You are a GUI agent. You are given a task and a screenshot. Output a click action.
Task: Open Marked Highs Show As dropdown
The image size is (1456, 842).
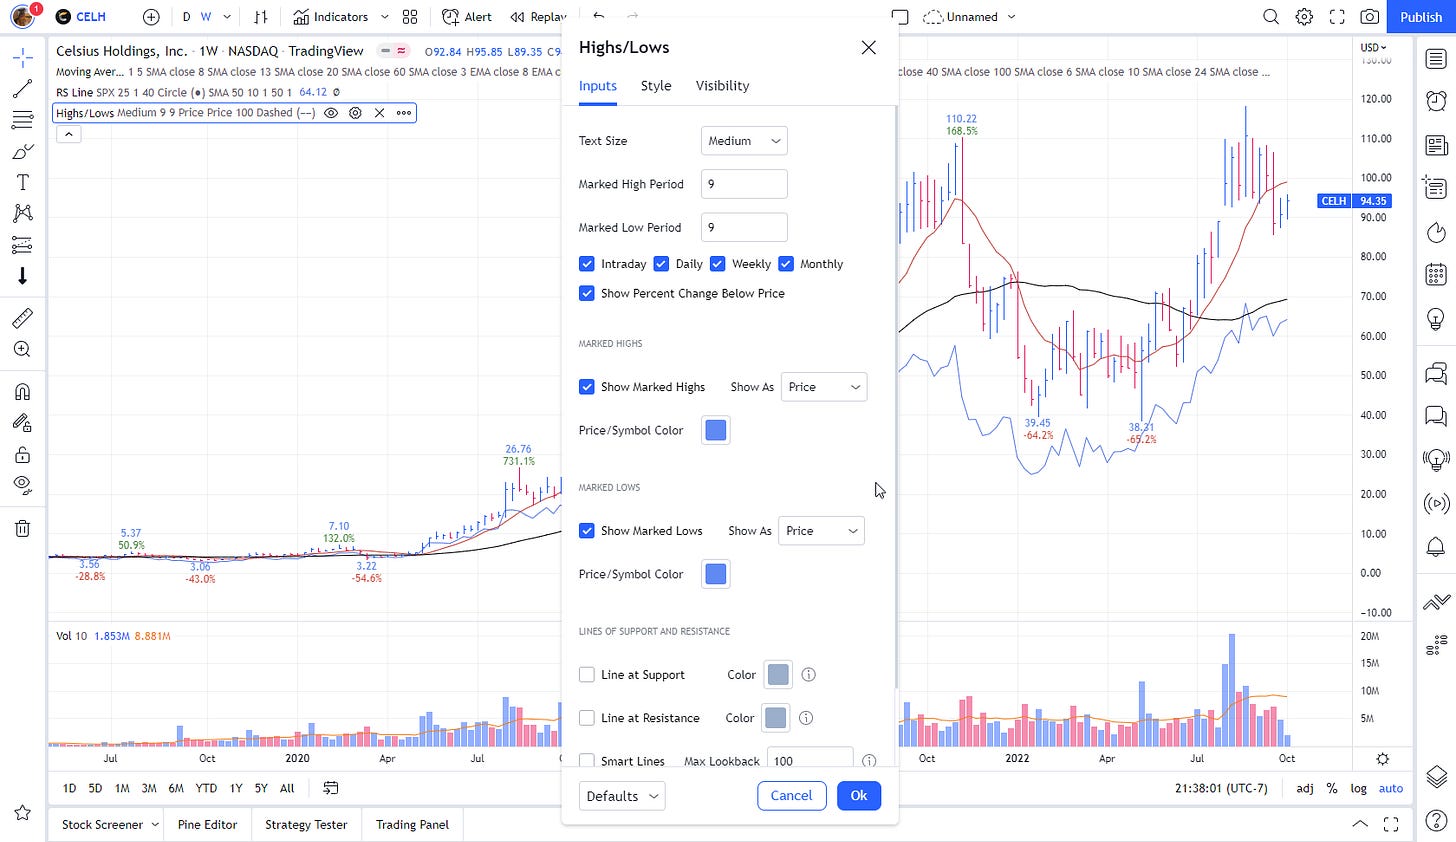point(824,387)
